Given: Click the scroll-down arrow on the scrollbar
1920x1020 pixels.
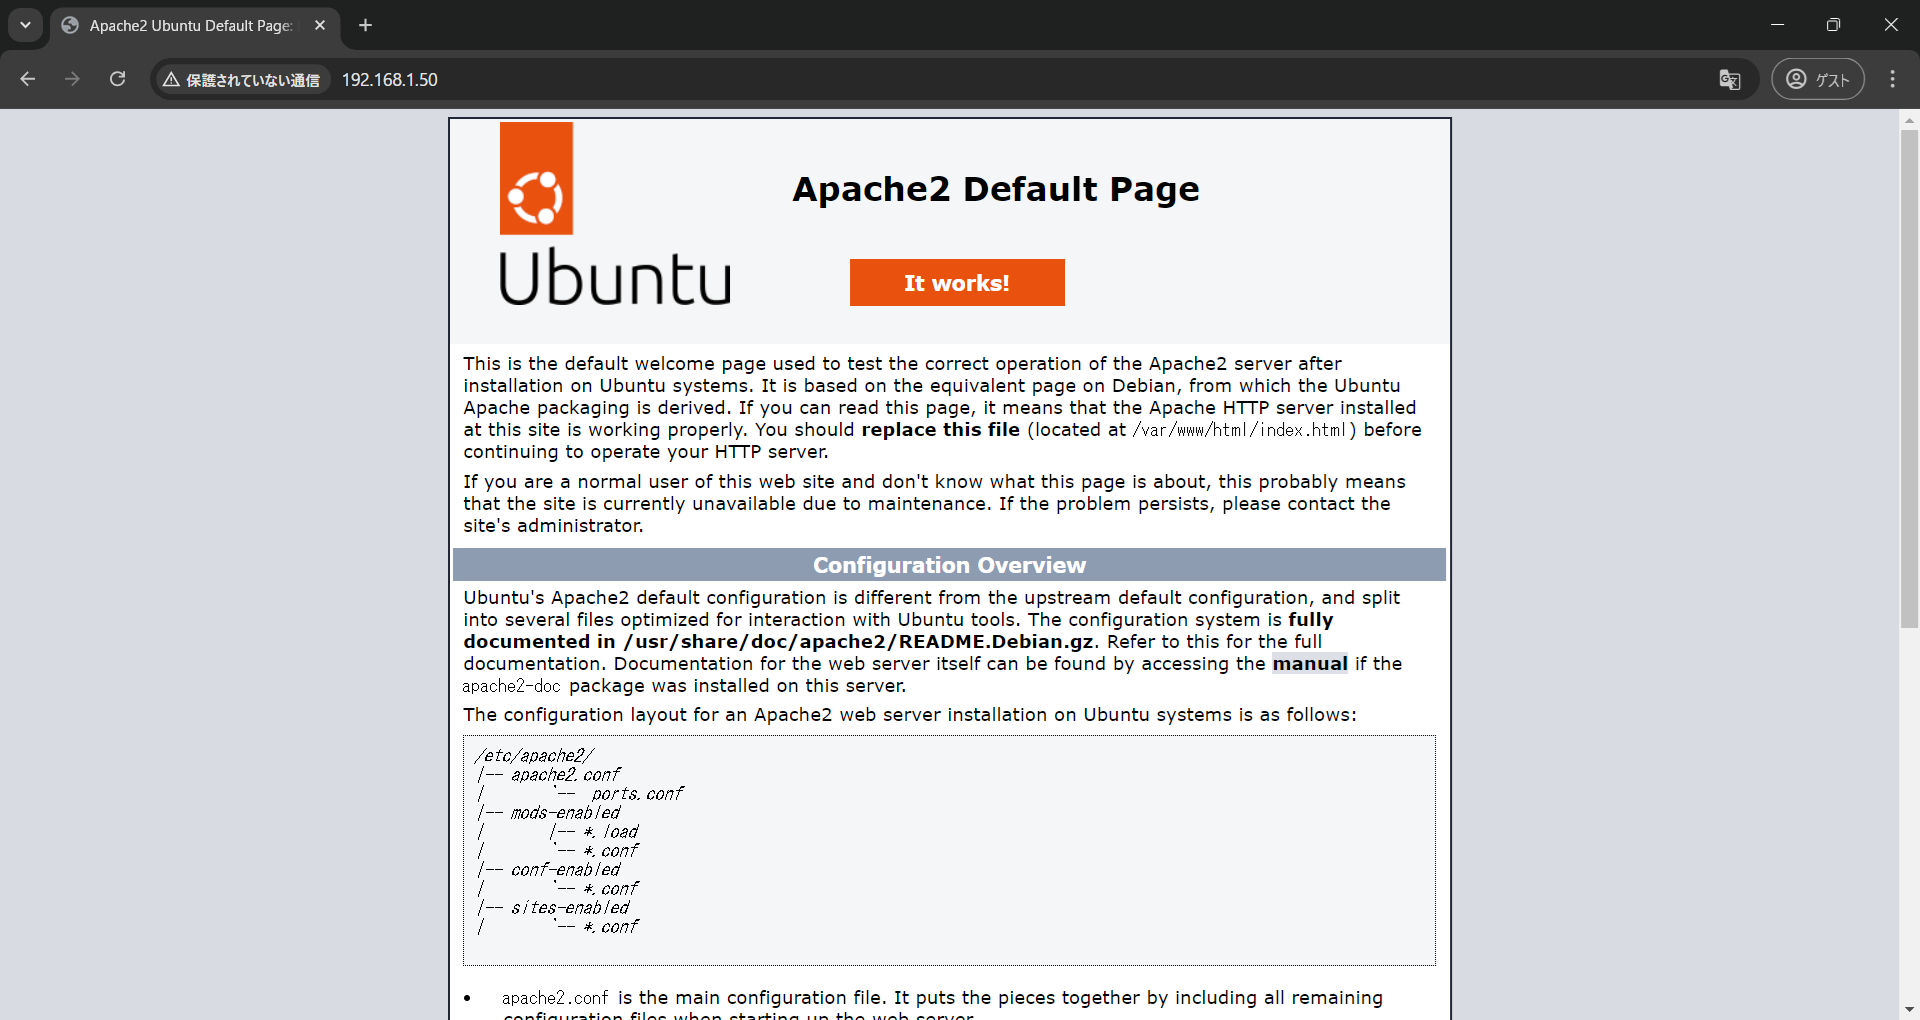Looking at the screenshot, I should pyautogui.click(x=1909, y=1009).
